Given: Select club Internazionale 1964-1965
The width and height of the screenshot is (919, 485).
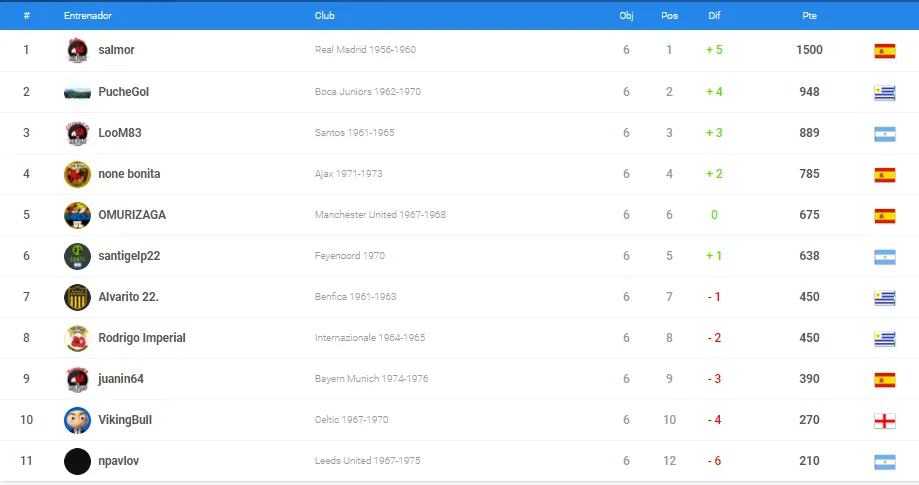Looking at the screenshot, I should tap(370, 338).
